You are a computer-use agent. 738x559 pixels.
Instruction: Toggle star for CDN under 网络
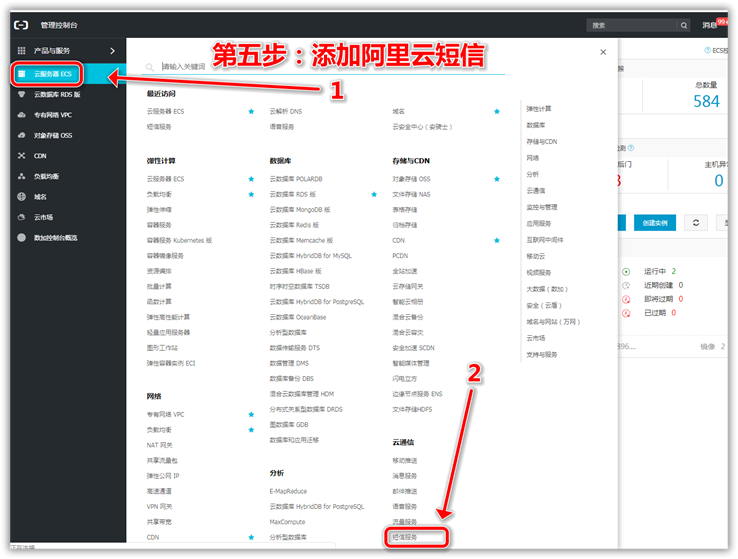251,537
